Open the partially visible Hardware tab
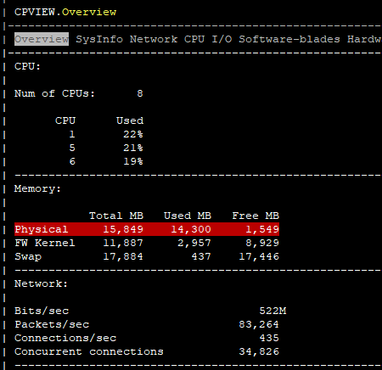The width and height of the screenshot is (382, 370). [364, 39]
